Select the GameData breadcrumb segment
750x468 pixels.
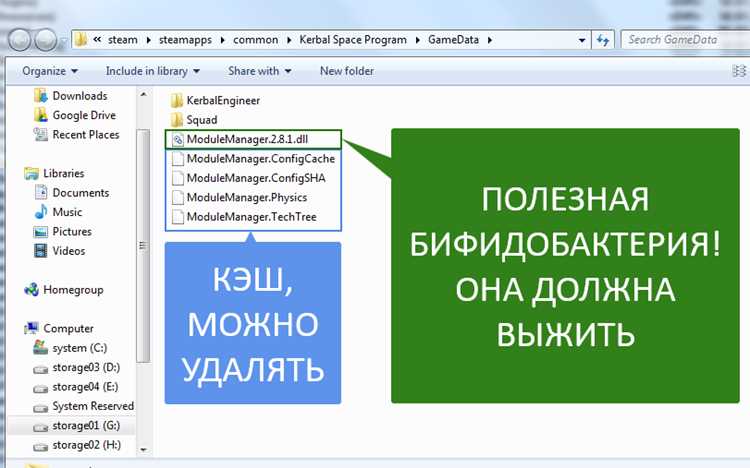pyautogui.click(x=453, y=40)
